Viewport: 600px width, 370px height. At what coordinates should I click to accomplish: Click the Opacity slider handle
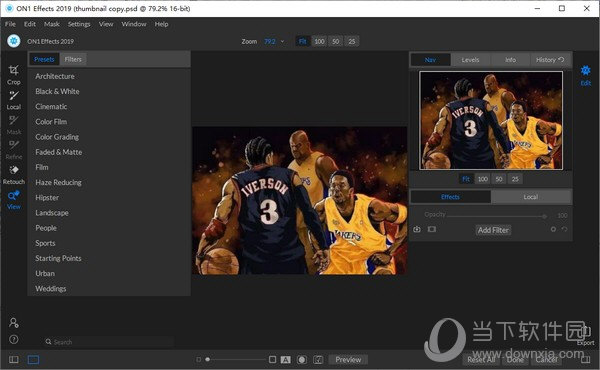coord(544,216)
